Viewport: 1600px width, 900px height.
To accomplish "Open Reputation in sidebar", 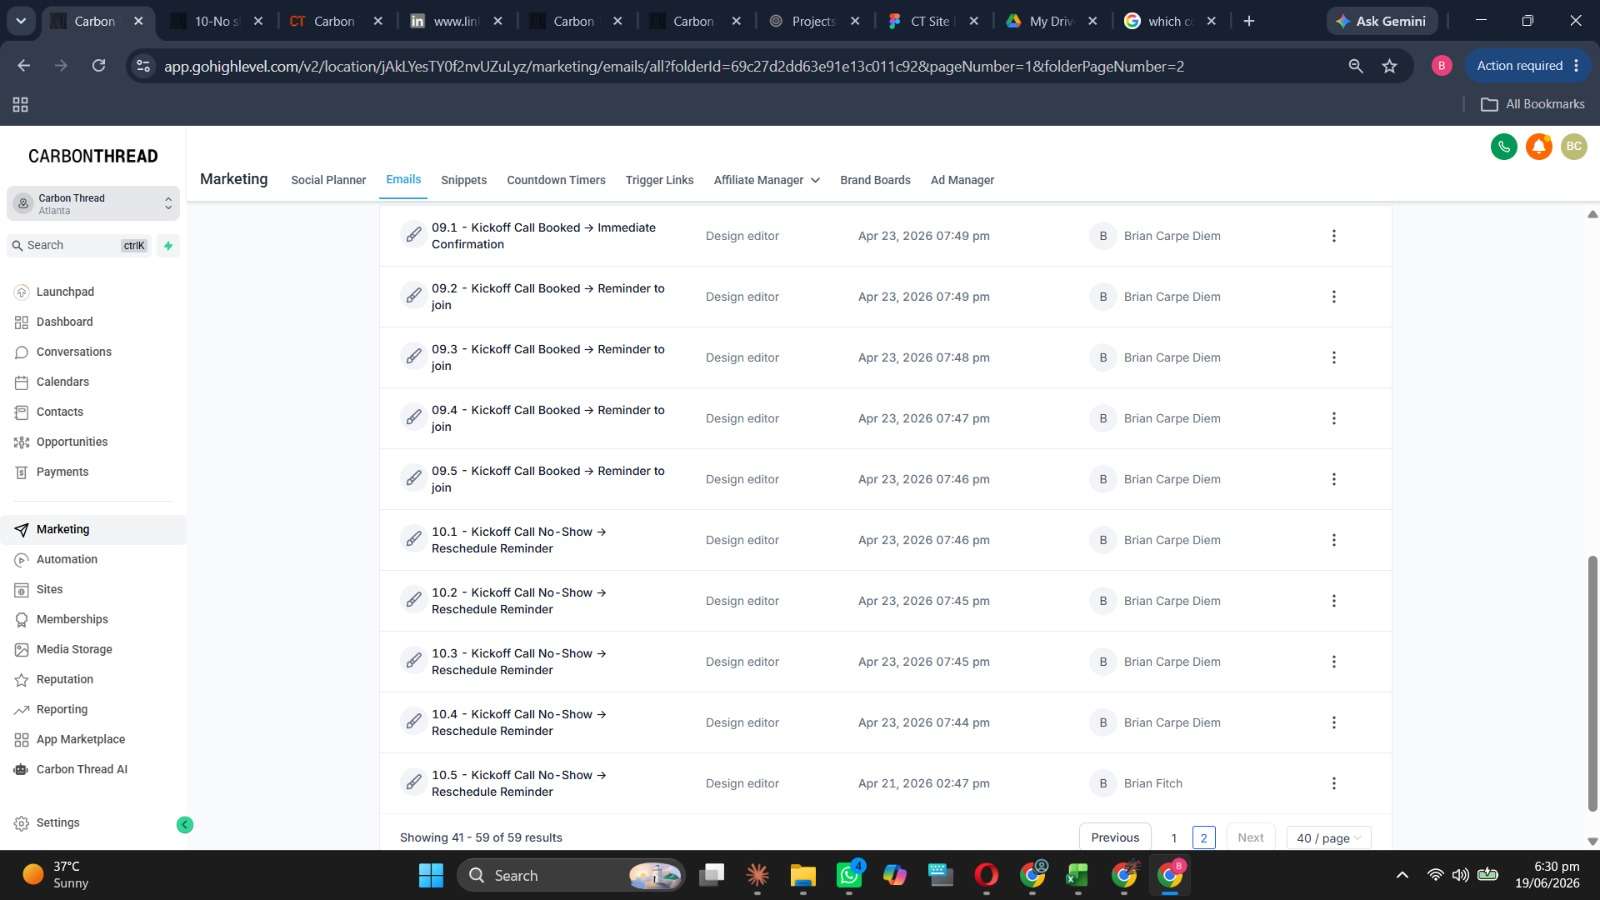I will coord(65,680).
